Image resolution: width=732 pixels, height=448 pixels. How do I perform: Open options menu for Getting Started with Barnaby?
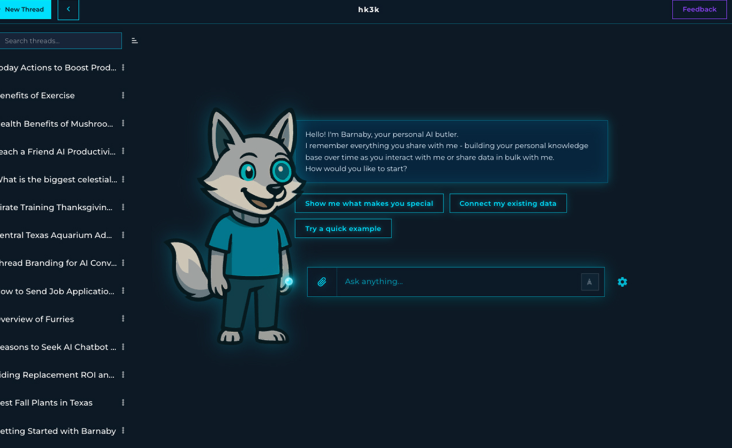tap(123, 431)
